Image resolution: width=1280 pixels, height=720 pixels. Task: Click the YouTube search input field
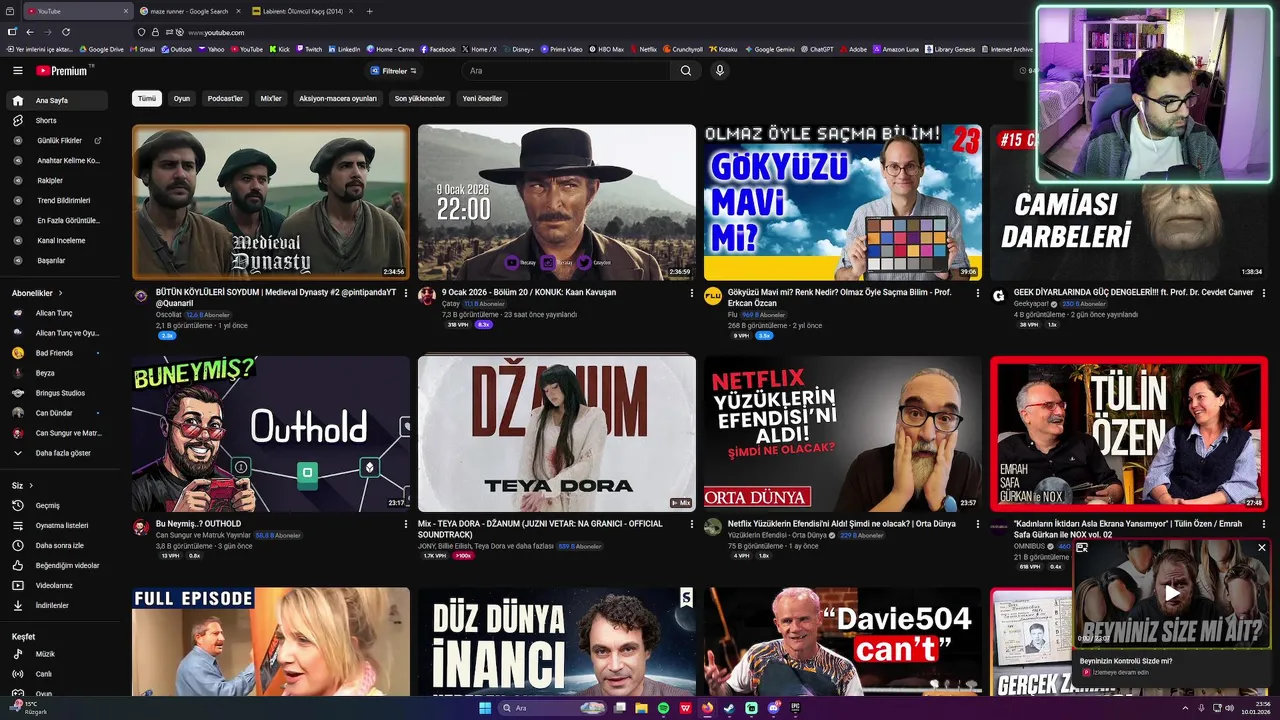pos(566,71)
